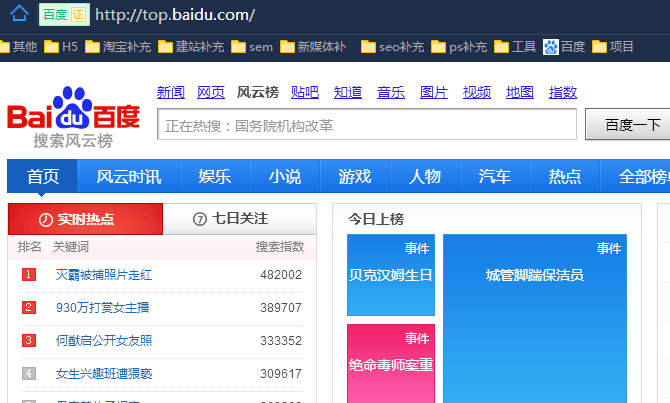Open keyword 灭霸被捕照片走红
The height and width of the screenshot is (403, 670).
pos(104,274)
